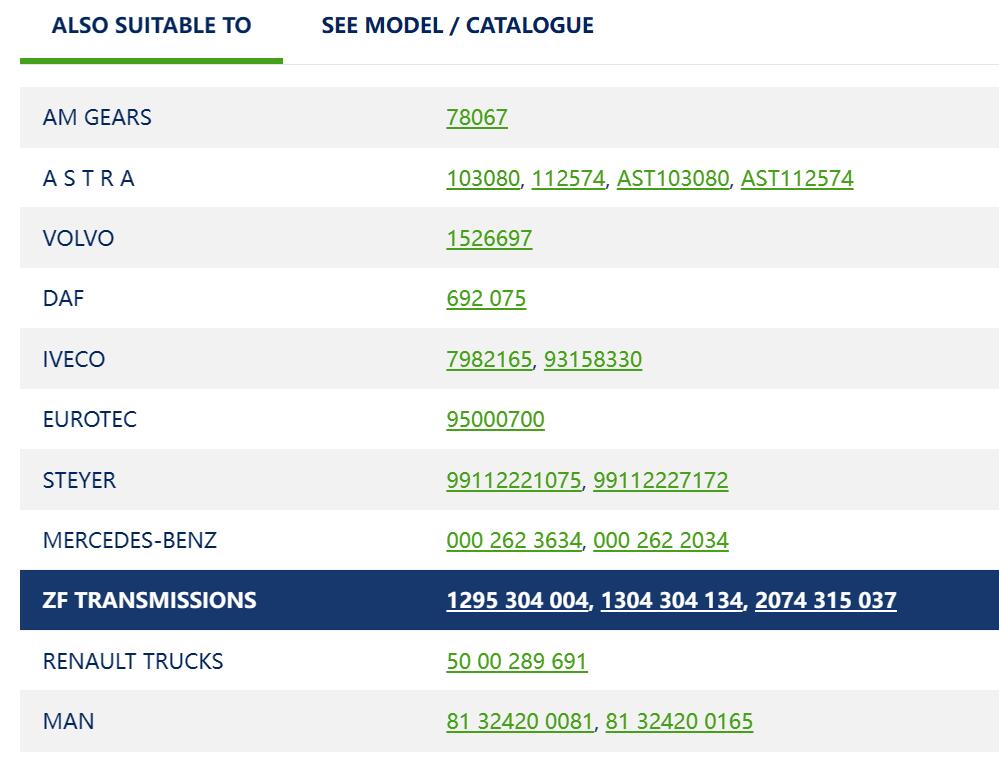
Task: Open Iveco reference 93158330
Action: 593,360
